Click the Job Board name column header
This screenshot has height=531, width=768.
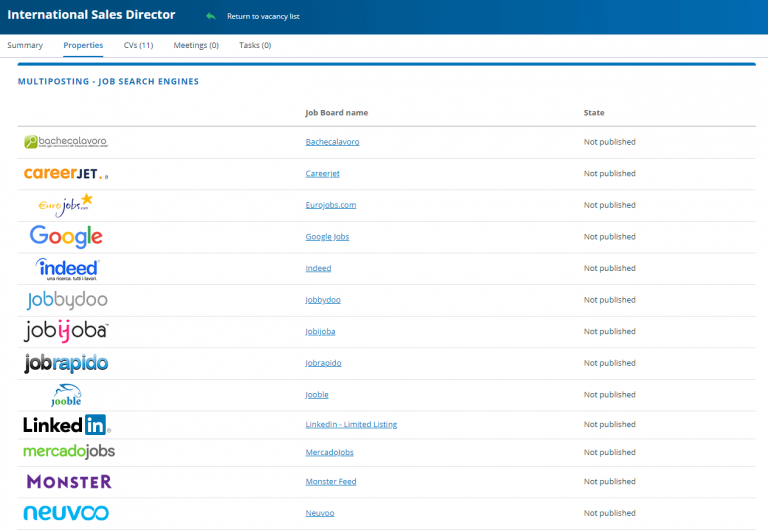[336, 113]
